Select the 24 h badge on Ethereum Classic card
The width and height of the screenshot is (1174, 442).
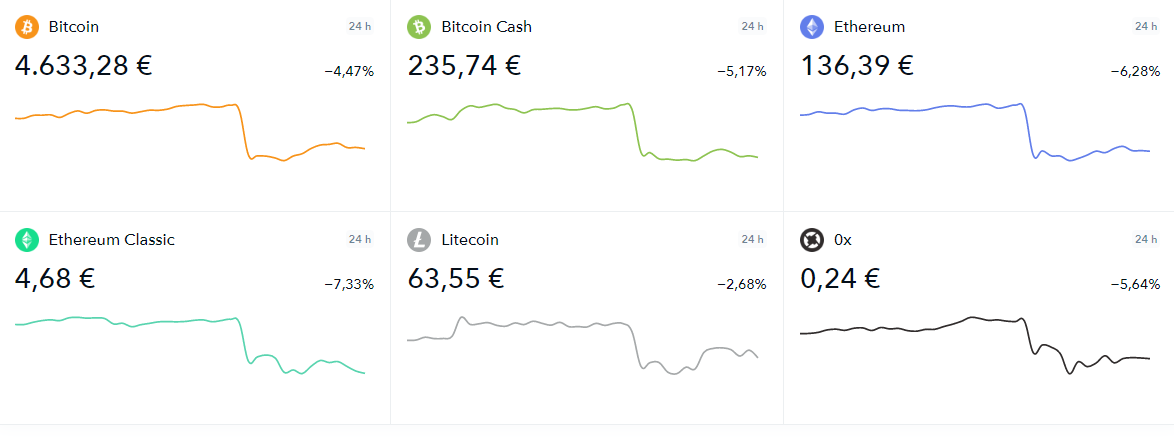point(359,240)
